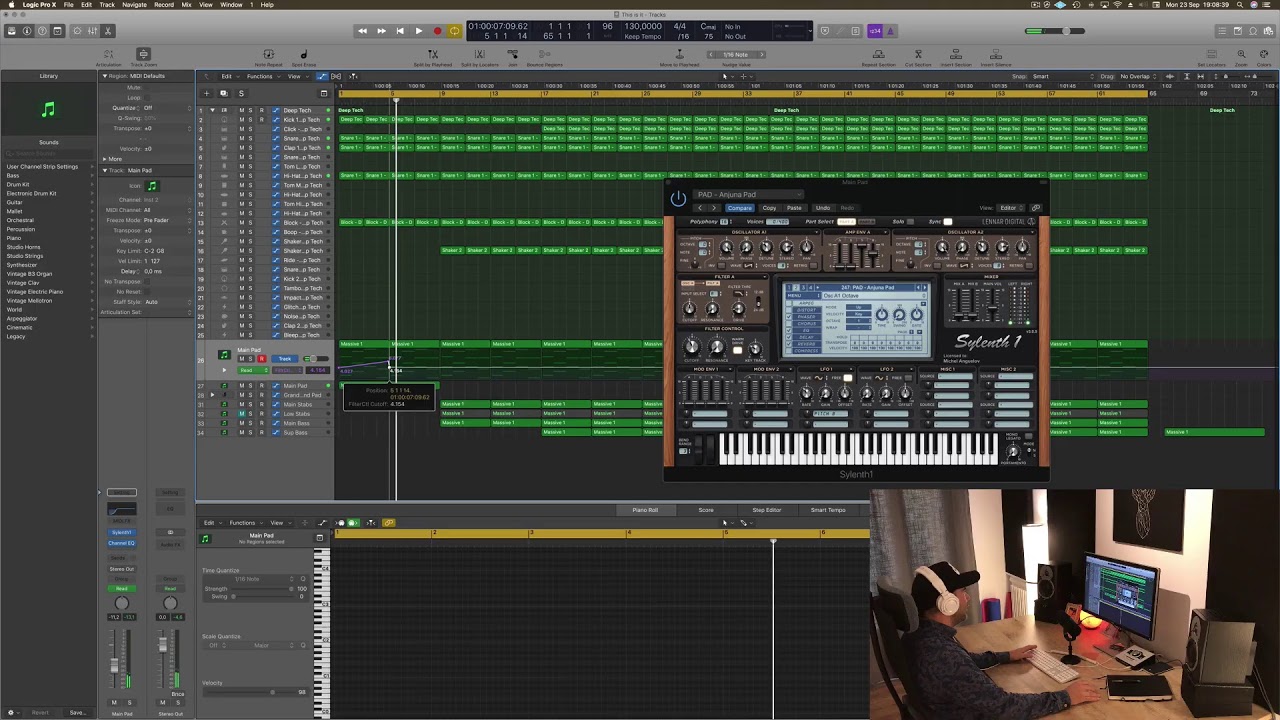Click the Repeat Section icon

click(879, 55)
